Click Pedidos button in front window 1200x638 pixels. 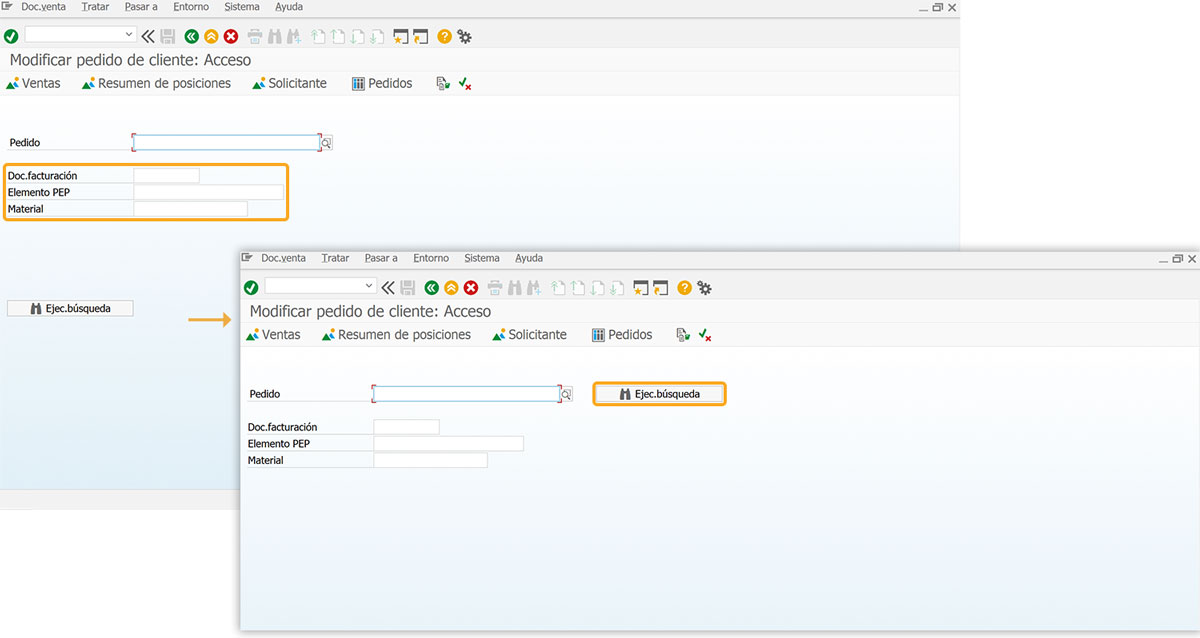[x=622, y=335]
